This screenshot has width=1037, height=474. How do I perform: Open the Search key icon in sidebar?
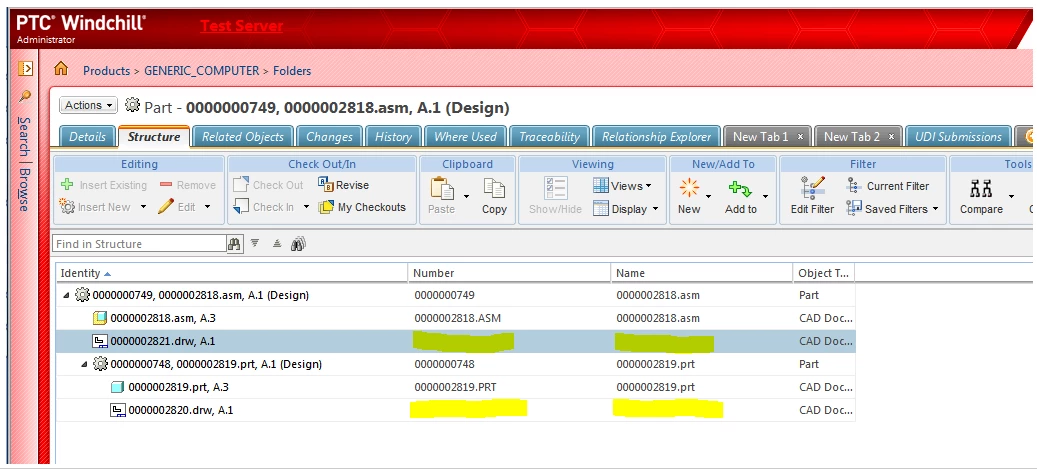24,97
